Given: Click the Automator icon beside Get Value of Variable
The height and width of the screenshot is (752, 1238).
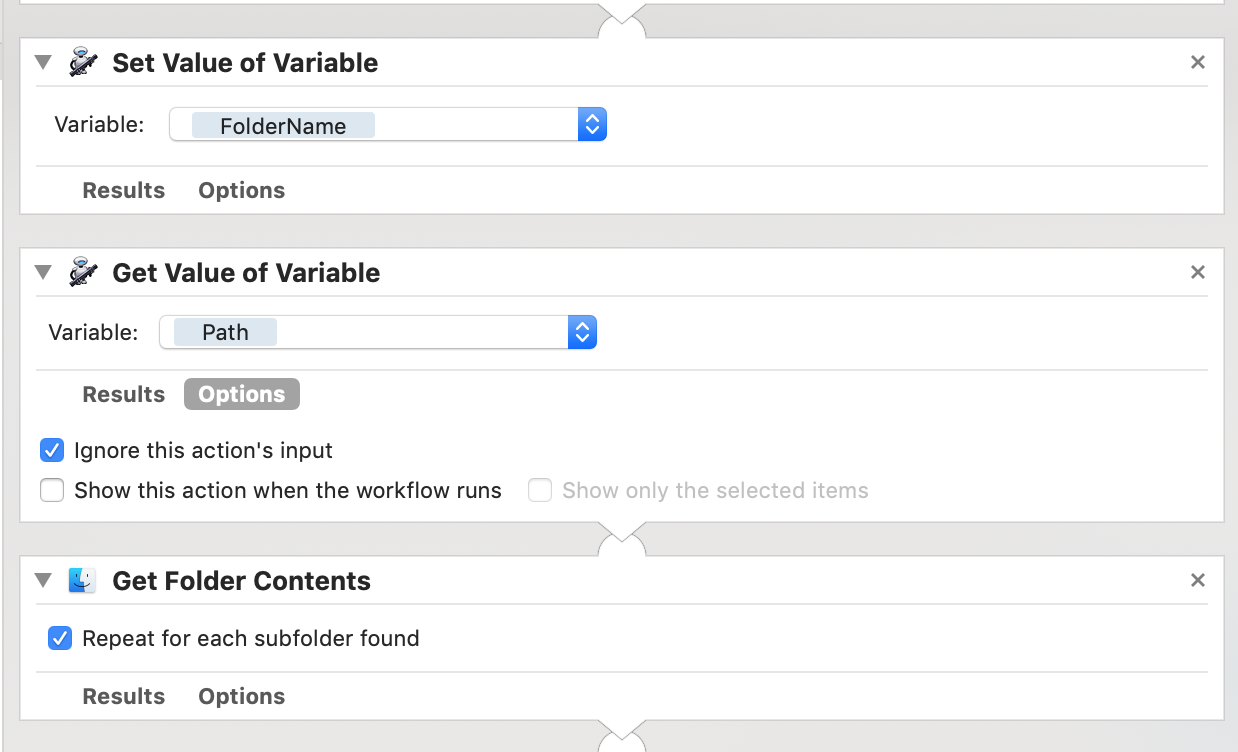Looking at the screenshot, I should click(x=83, y=273).
